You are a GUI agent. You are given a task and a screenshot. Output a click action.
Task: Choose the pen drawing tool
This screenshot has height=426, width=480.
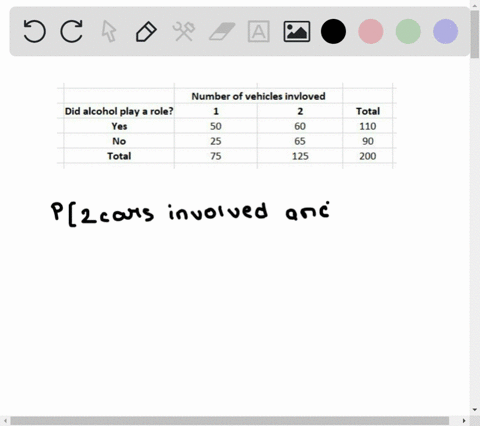tap(146, 32)
